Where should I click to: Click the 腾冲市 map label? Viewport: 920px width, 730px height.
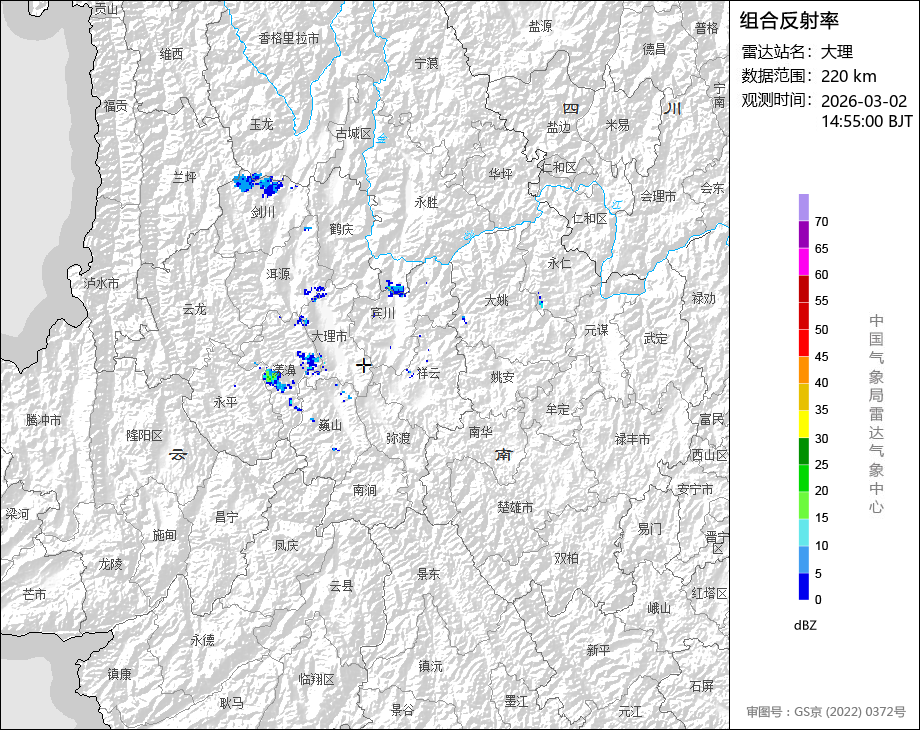coord(43,420)
